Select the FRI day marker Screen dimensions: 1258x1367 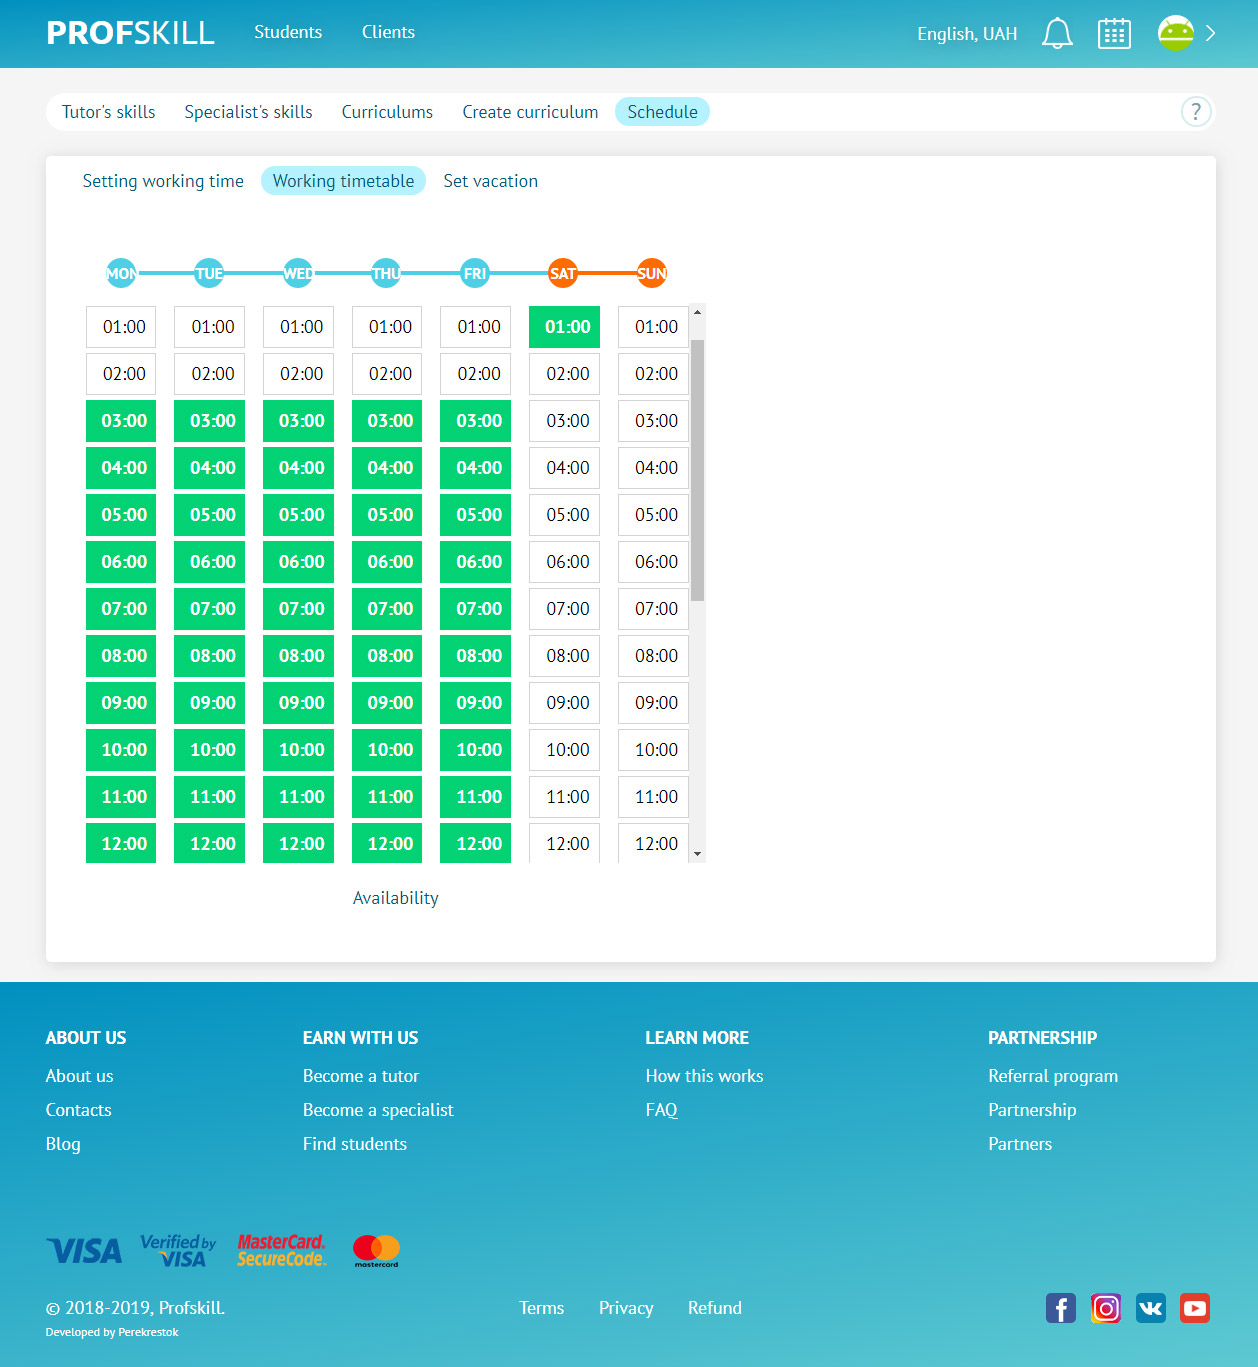pos(475,273)
